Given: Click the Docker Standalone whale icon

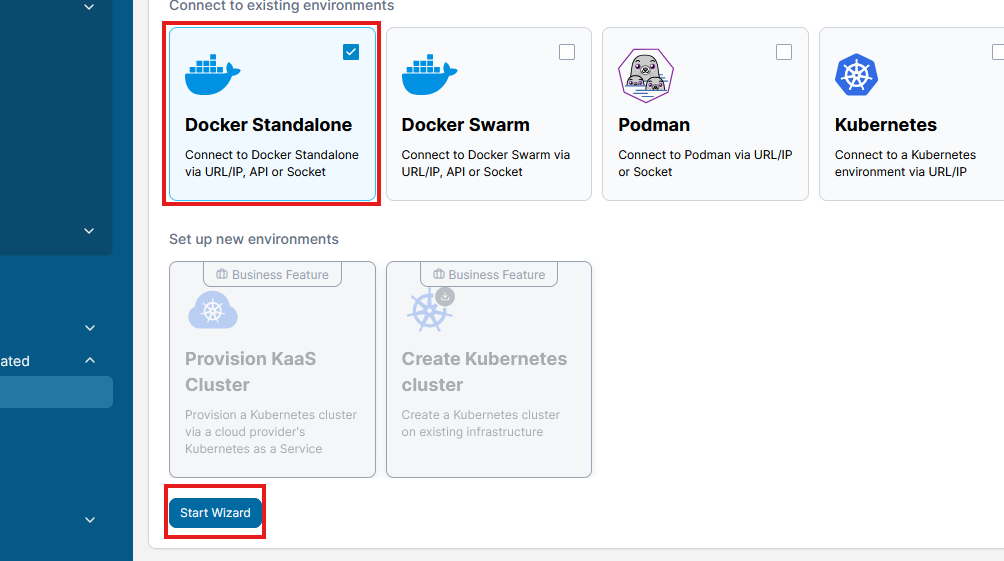Looking at the screenshot, I should click(213, 75).
